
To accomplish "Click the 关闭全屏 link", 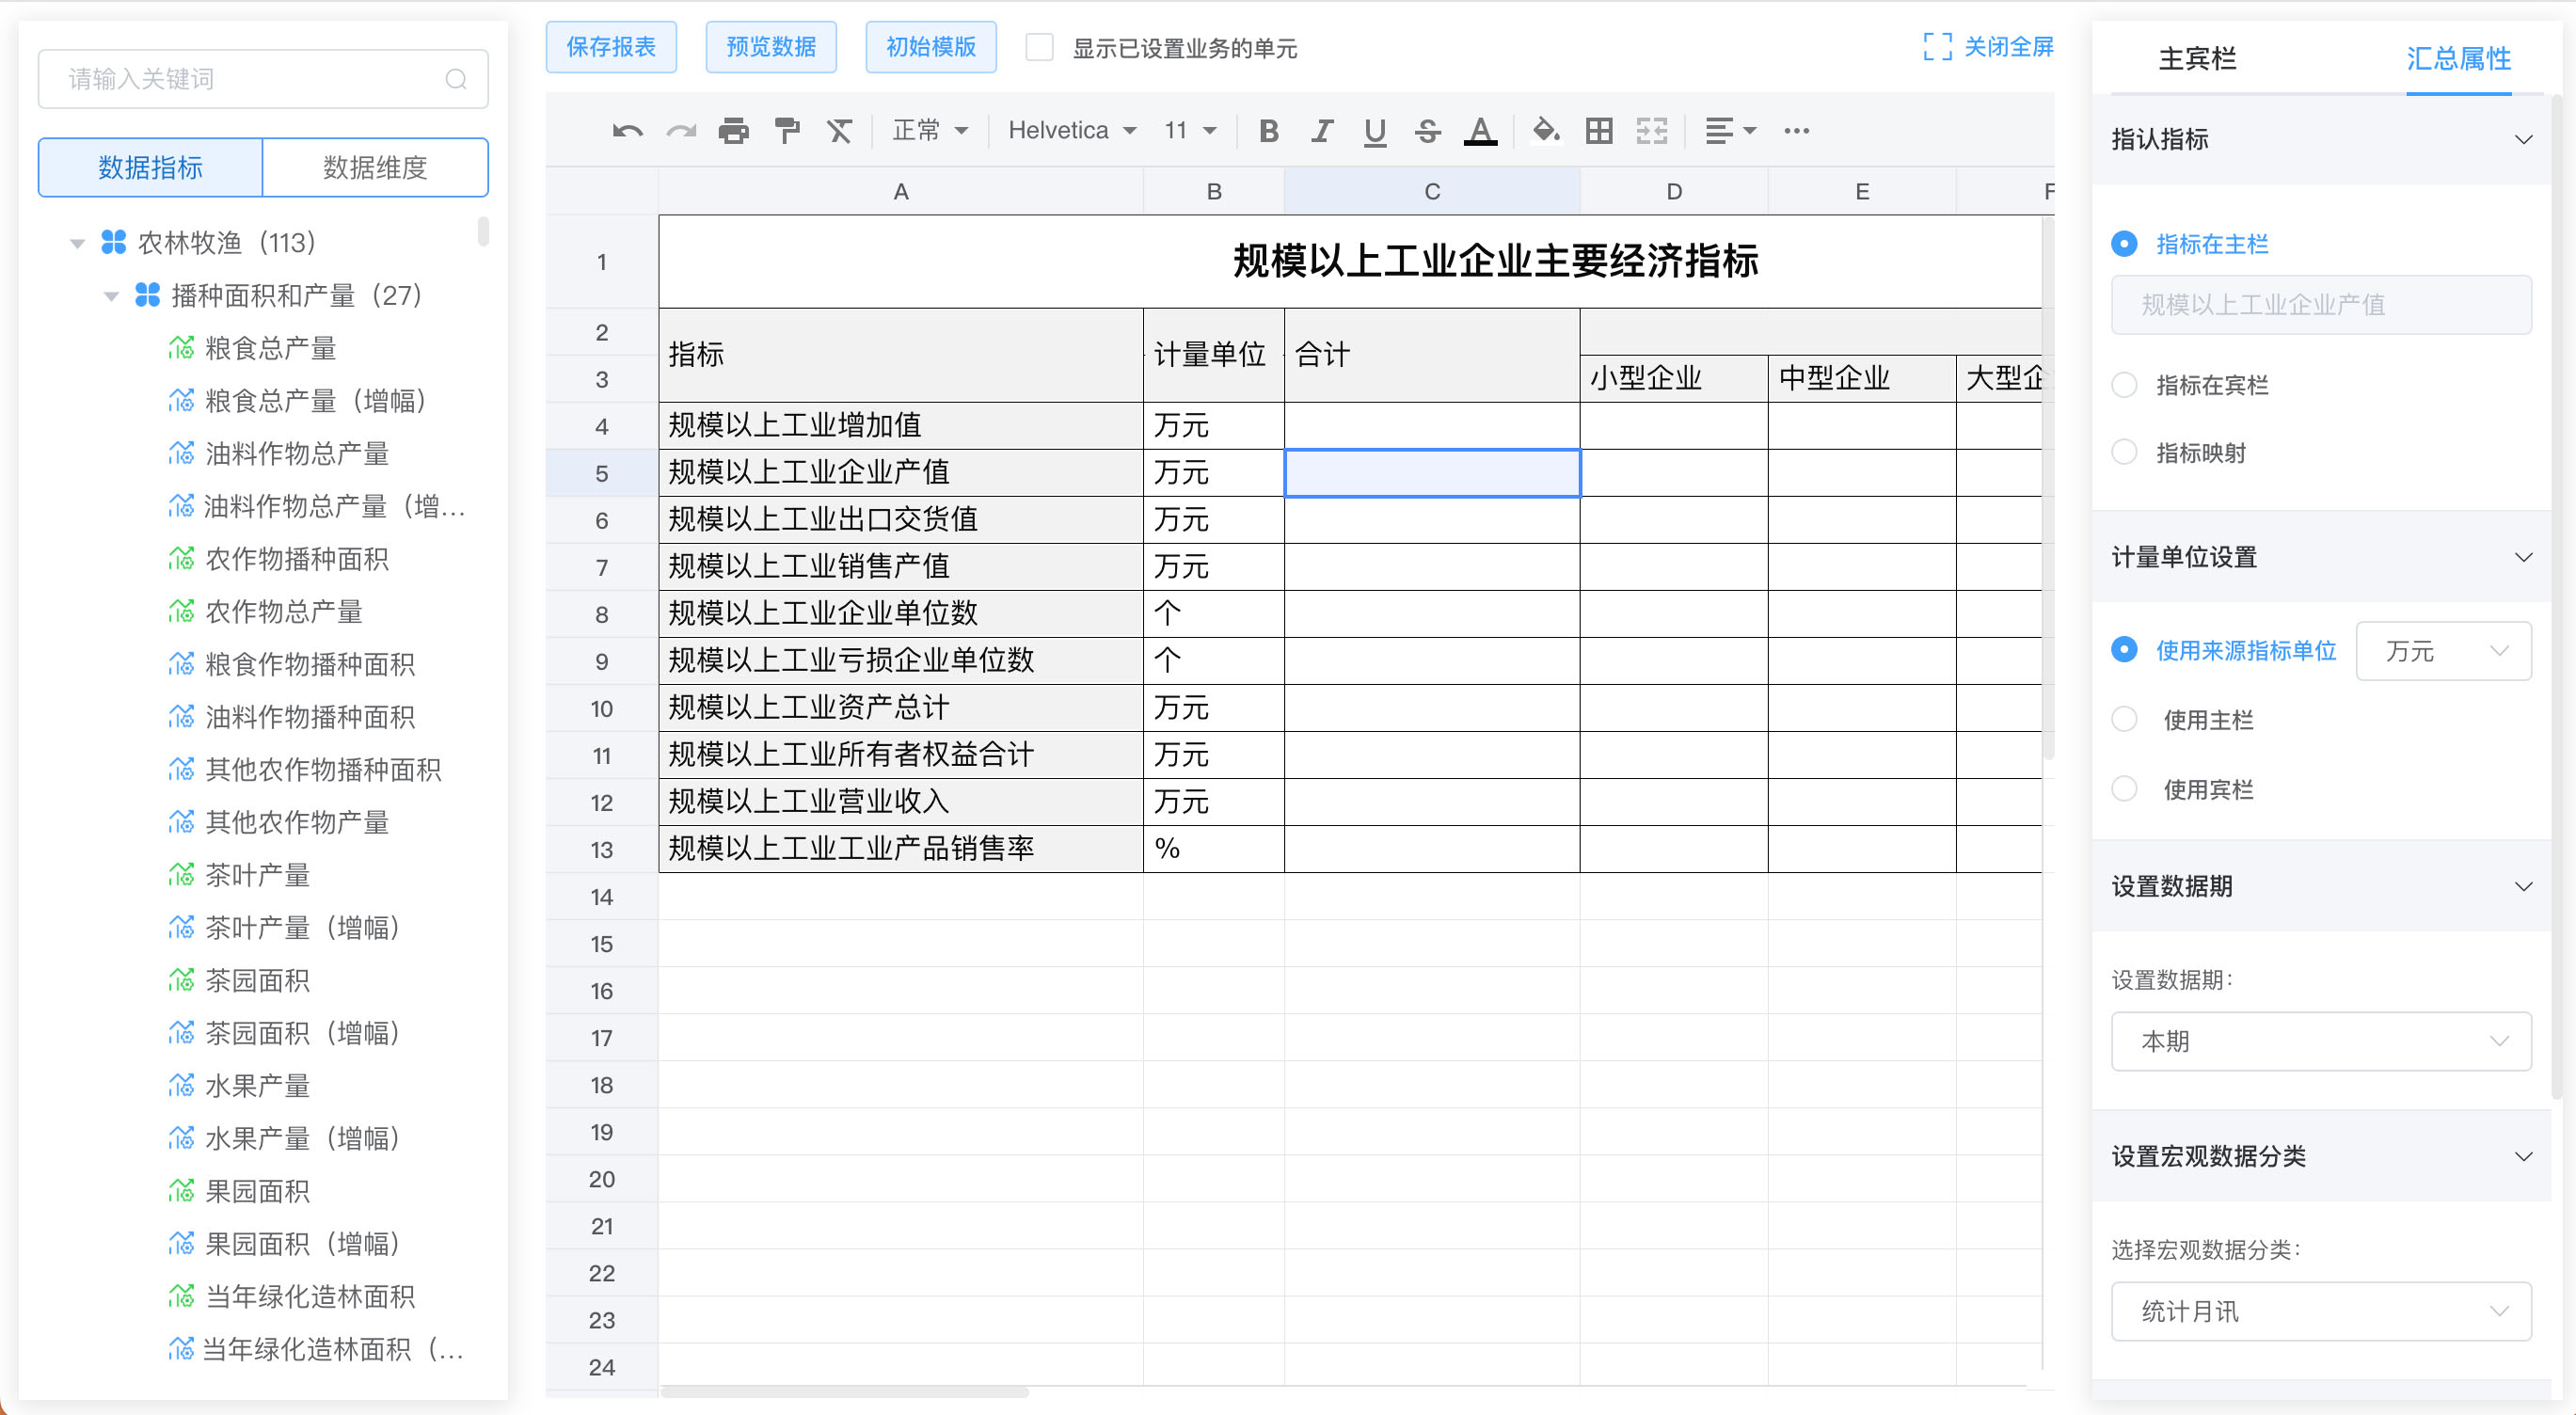I will coord(2009,46).
